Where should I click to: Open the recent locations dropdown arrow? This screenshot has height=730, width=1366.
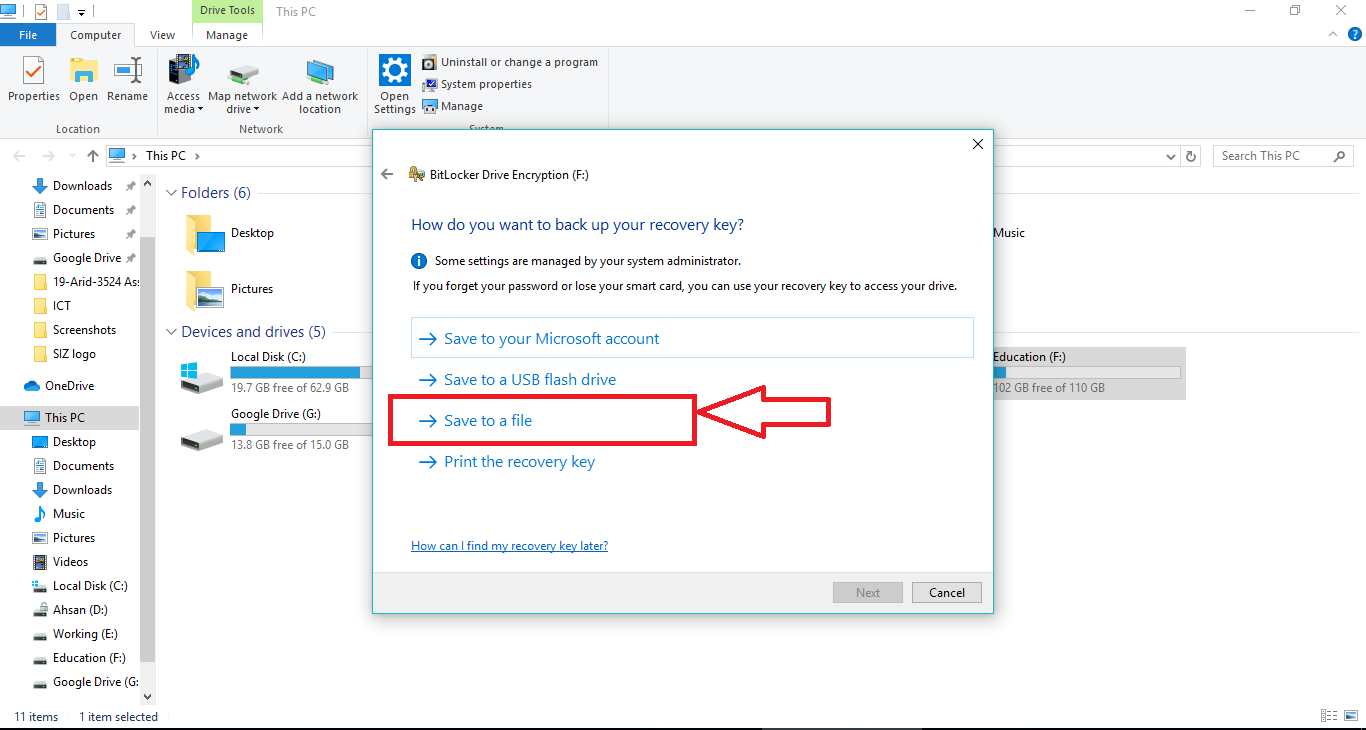pyautogui.click(x=72, y=156)
